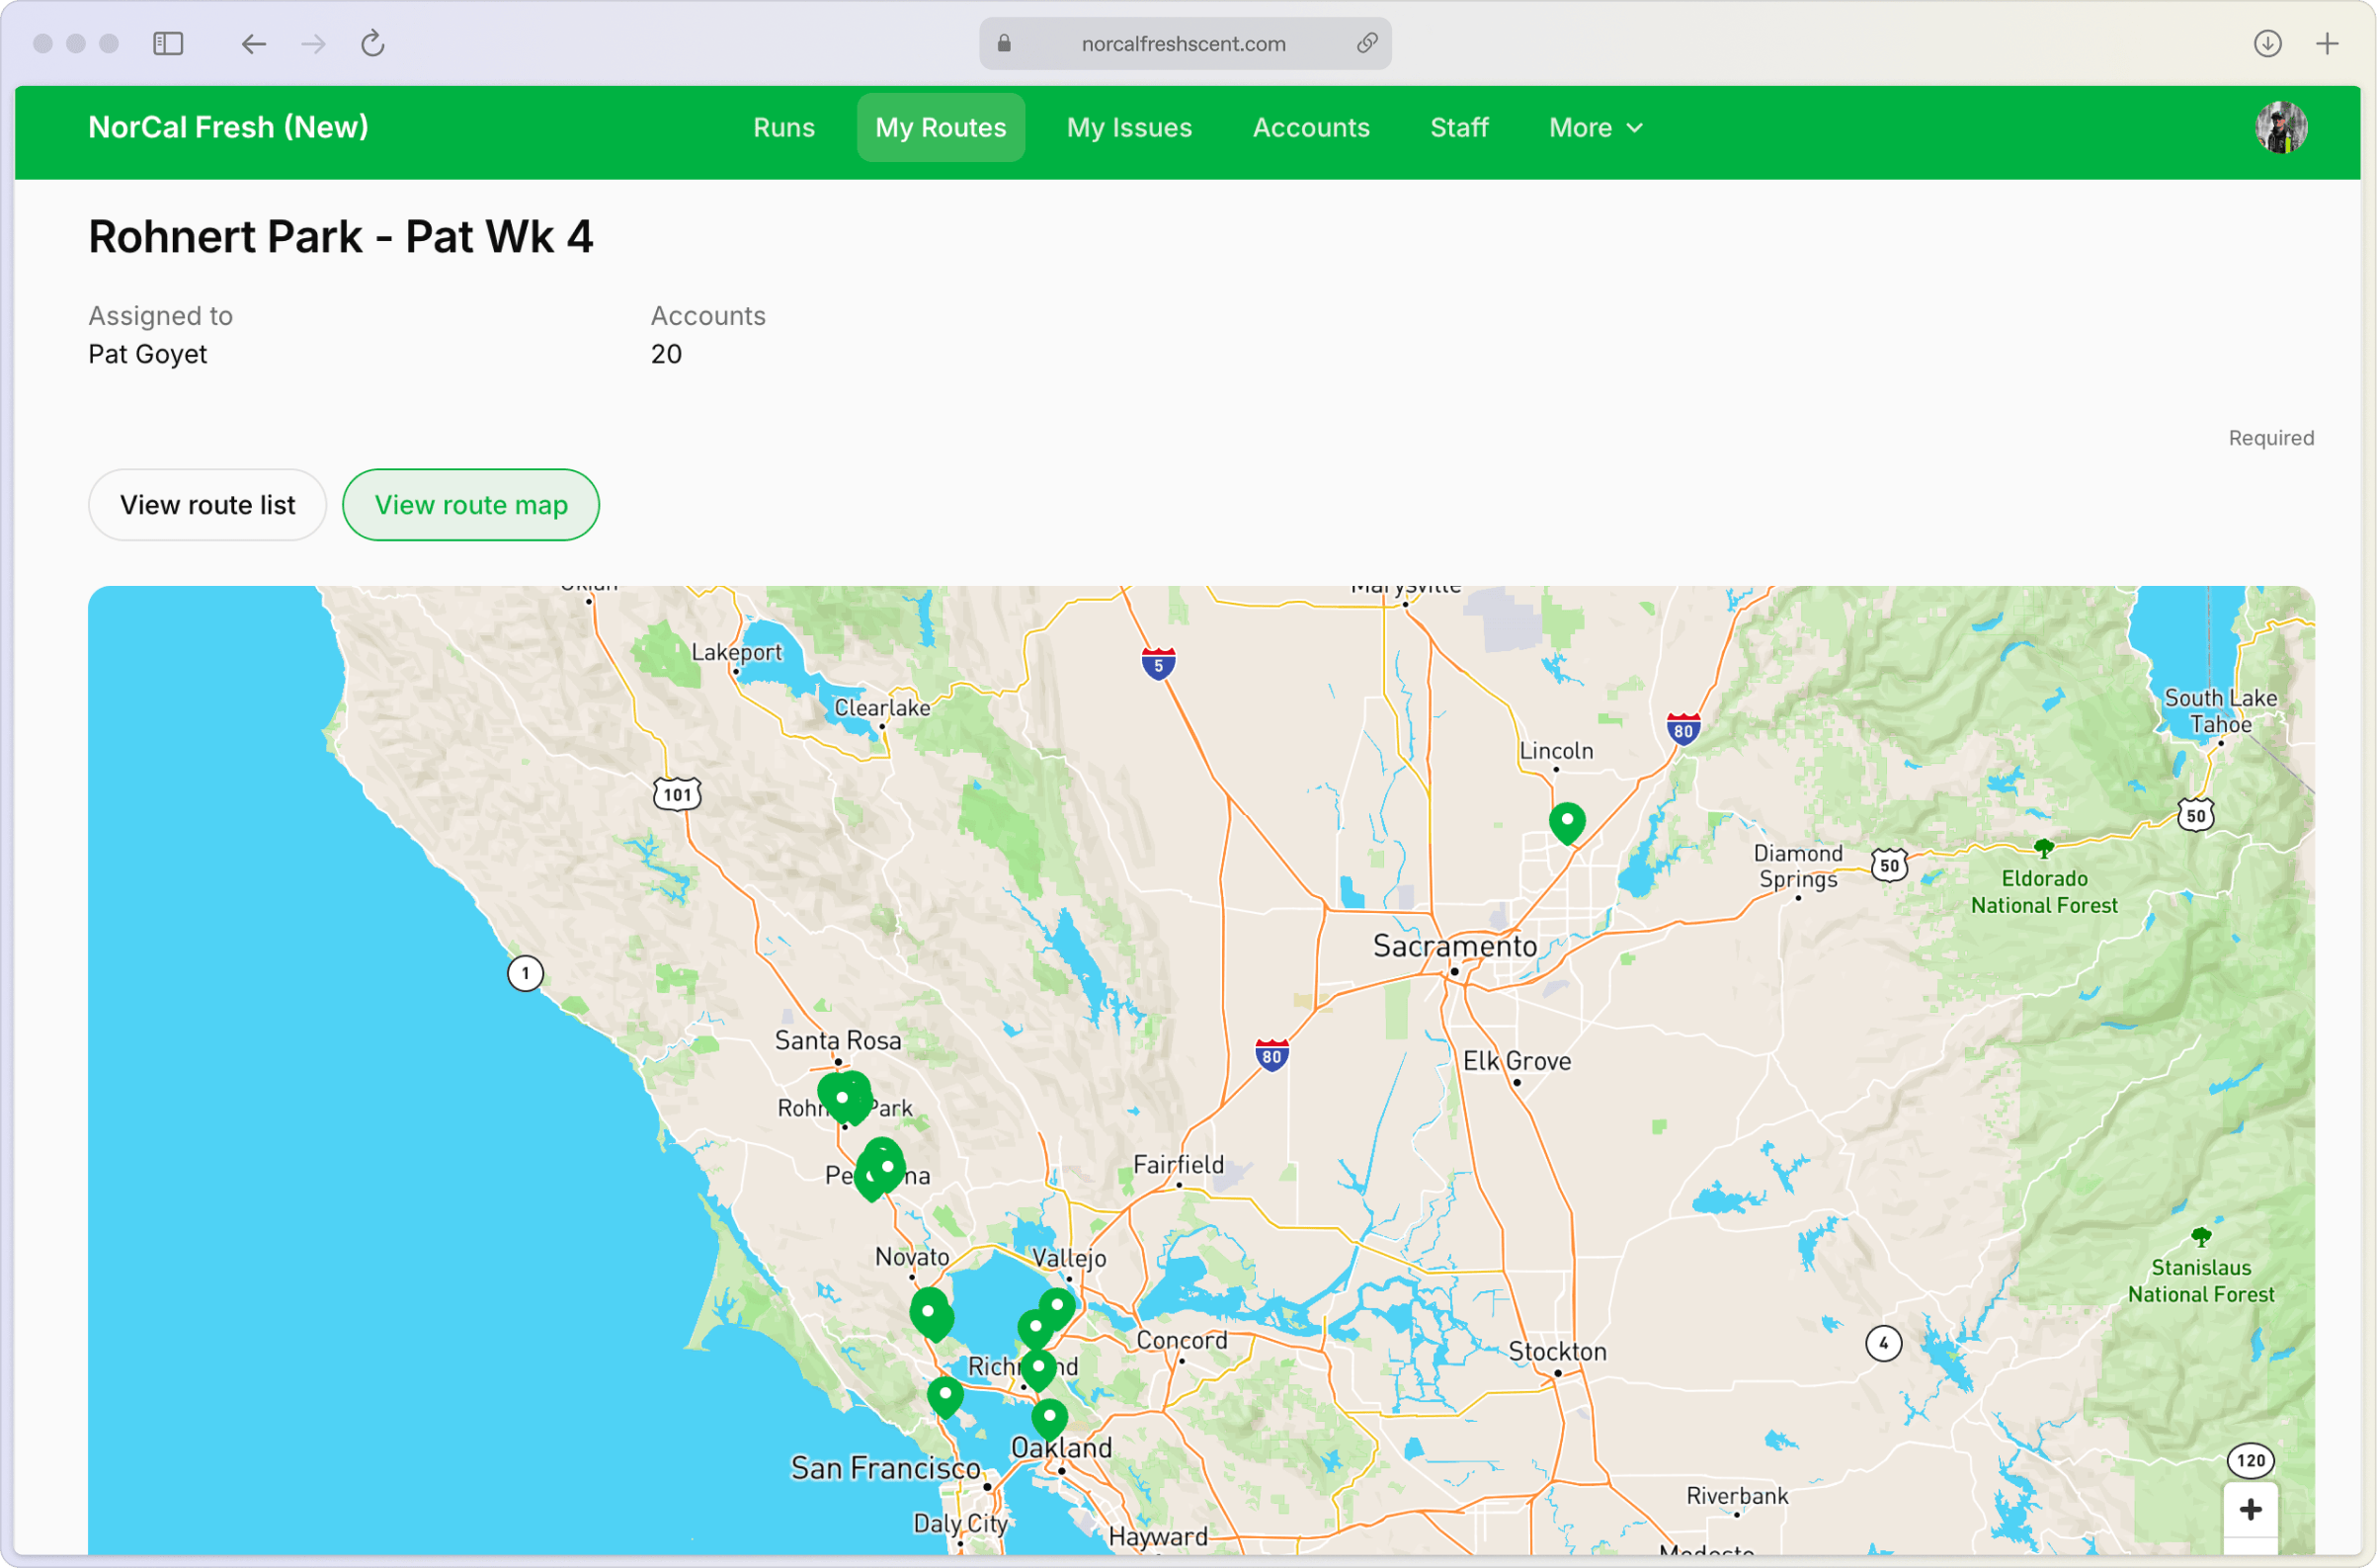This screenshot has height=1568, width=2377.
Task: Open a new tab with plus icon
Action: tap(2327, 44)
